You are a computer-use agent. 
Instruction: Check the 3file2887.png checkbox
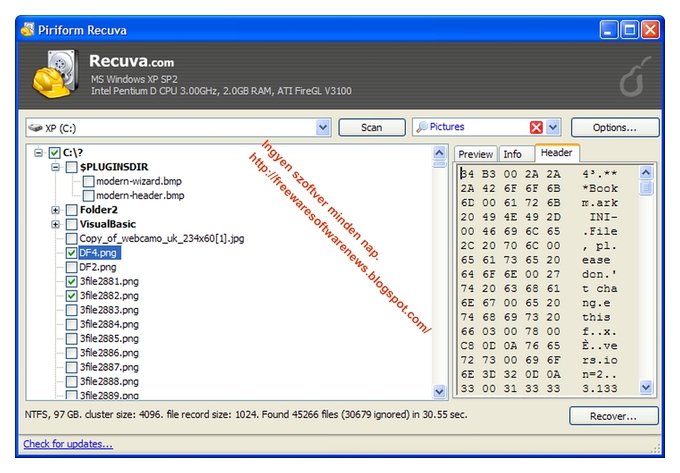(x=72, y=367)
